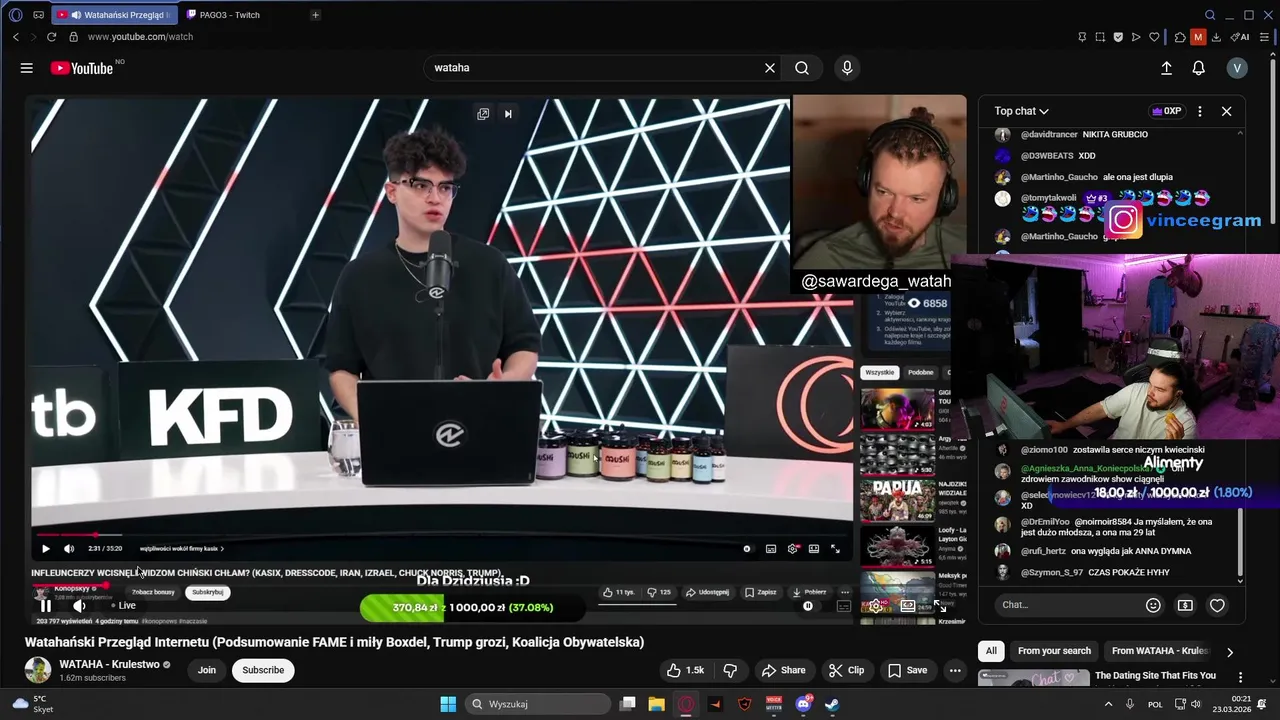Subscribe to the WATAHA - Krulestwo channel

tap(263, 670)
